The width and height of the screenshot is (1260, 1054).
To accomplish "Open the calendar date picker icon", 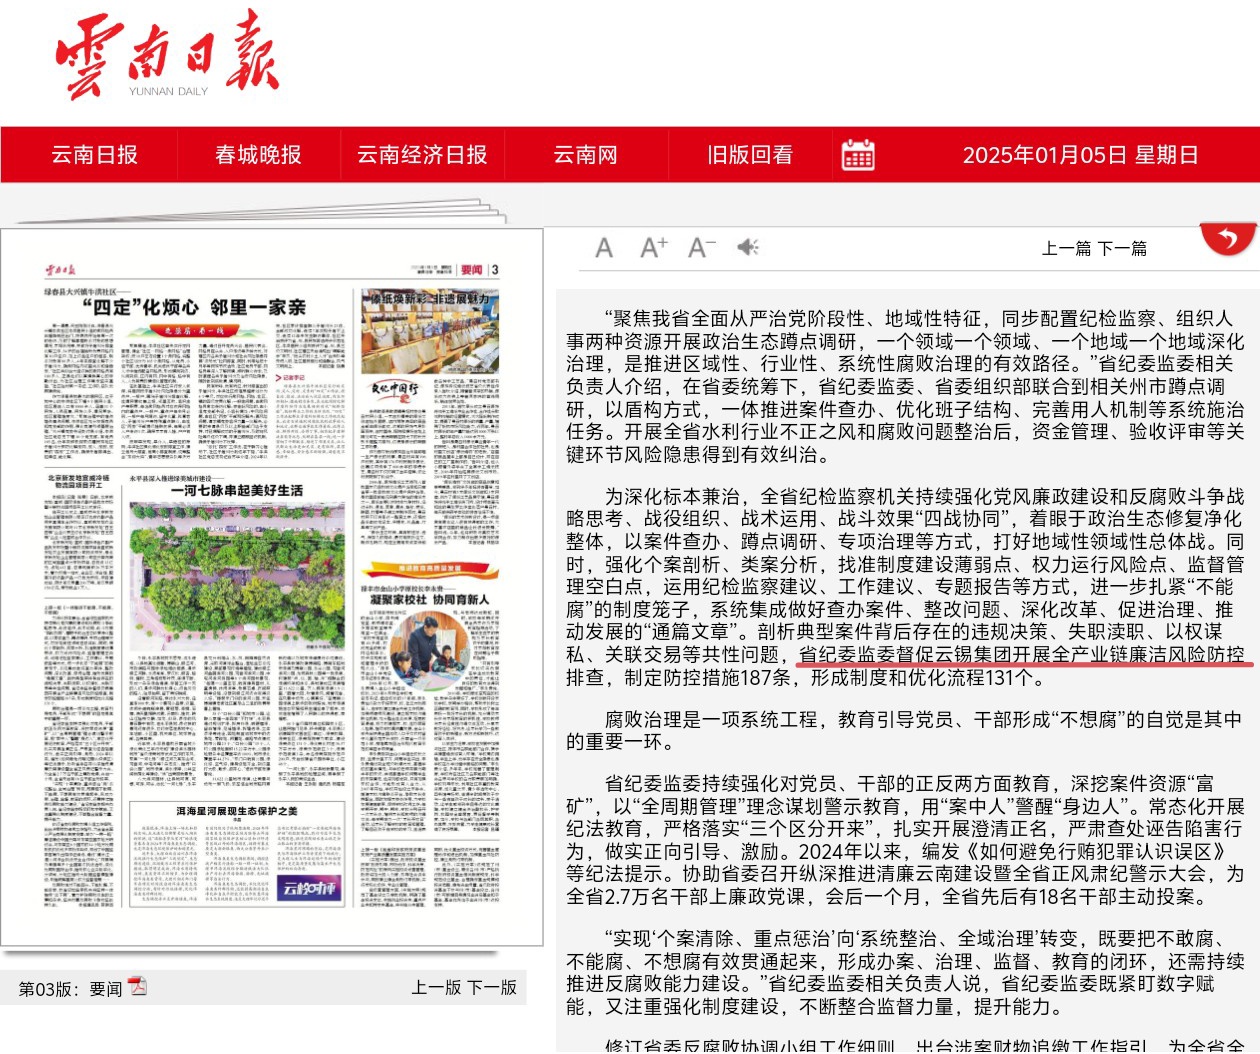I will (858, 155).
